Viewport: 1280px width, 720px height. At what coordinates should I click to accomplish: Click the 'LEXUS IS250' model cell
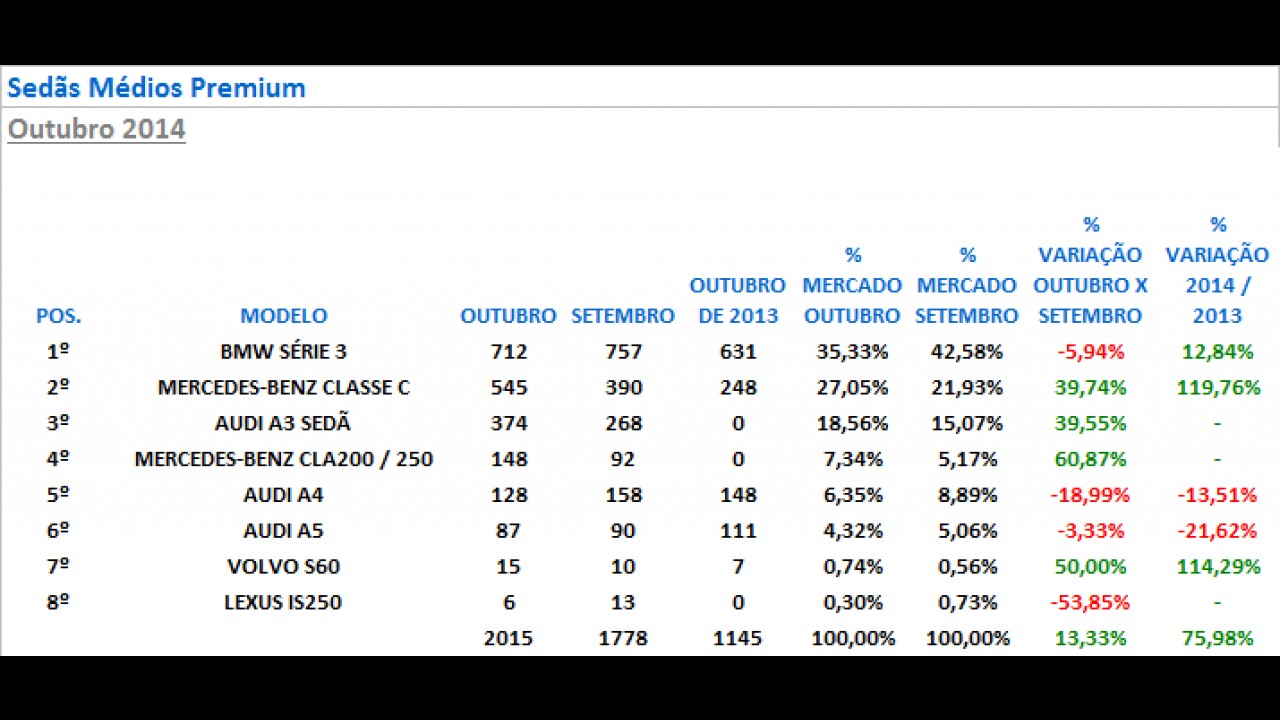(284, 603)
